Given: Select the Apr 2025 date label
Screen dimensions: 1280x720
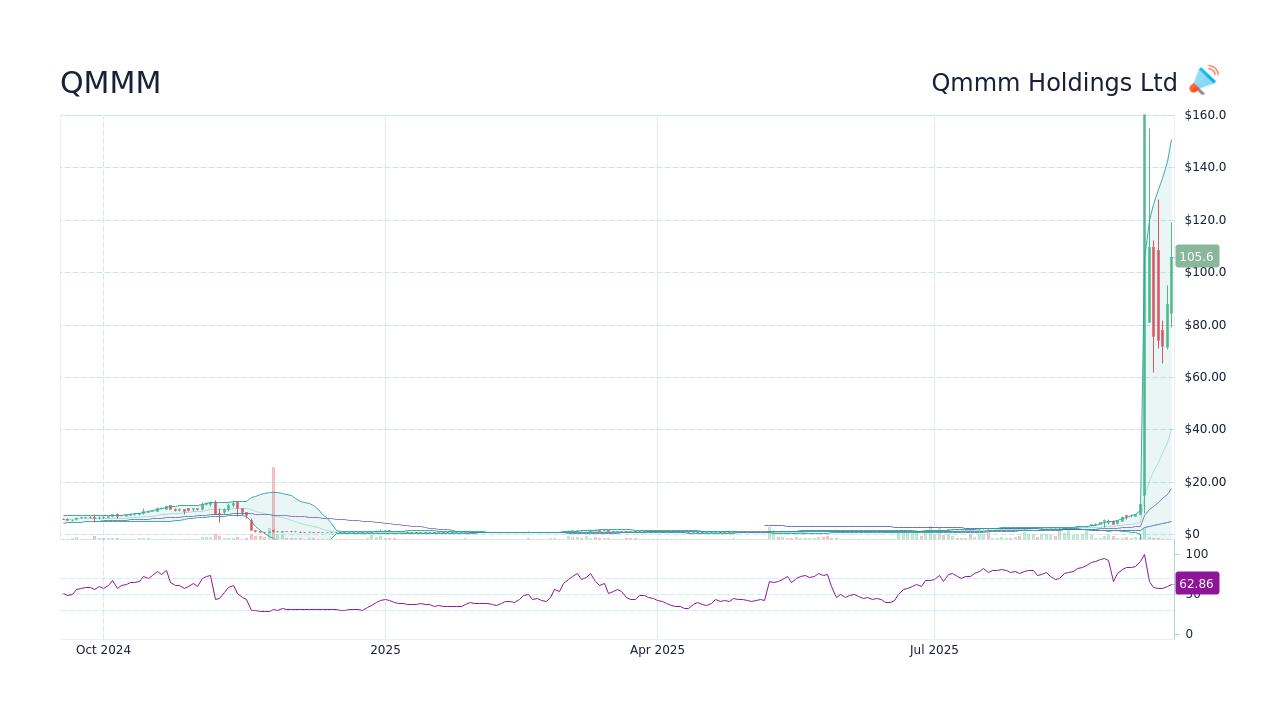Looking at the screenshot, I should [x=657, y=649].
